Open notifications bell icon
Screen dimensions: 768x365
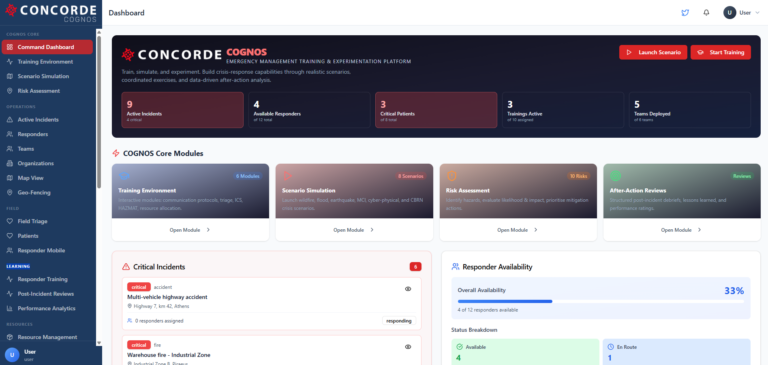coord(706,13)
